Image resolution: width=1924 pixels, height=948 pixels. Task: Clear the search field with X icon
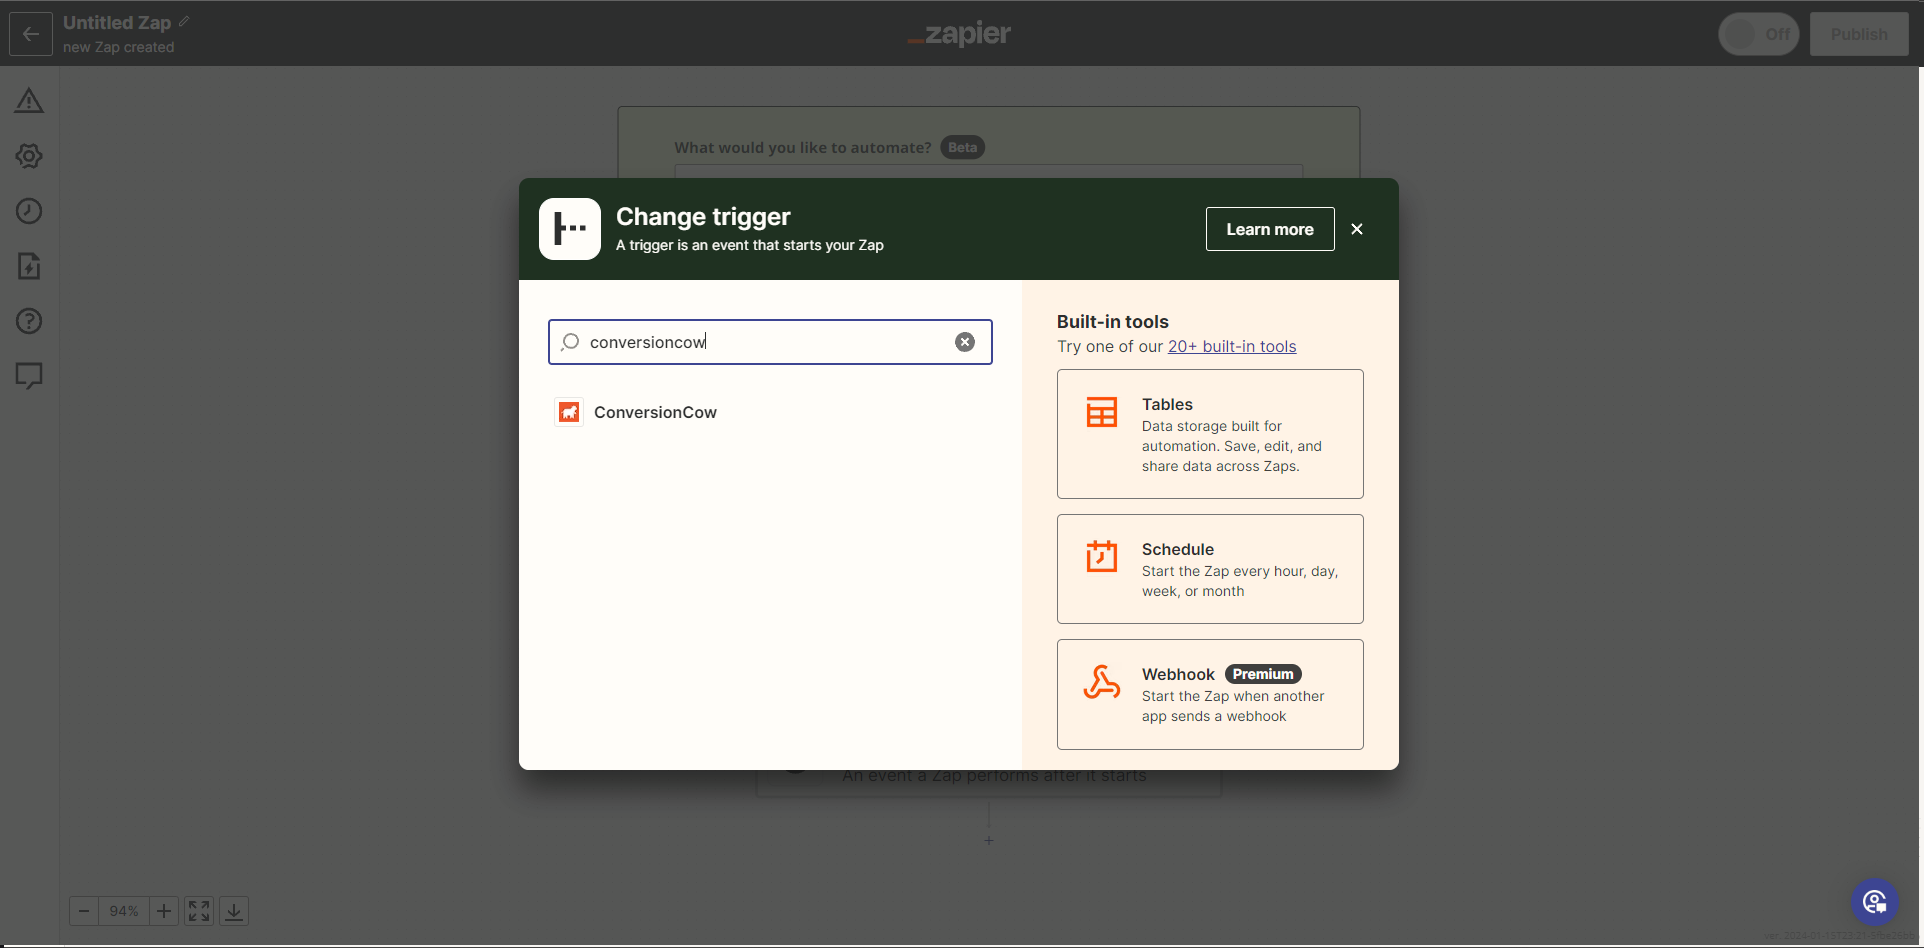(x=965, y=342)
